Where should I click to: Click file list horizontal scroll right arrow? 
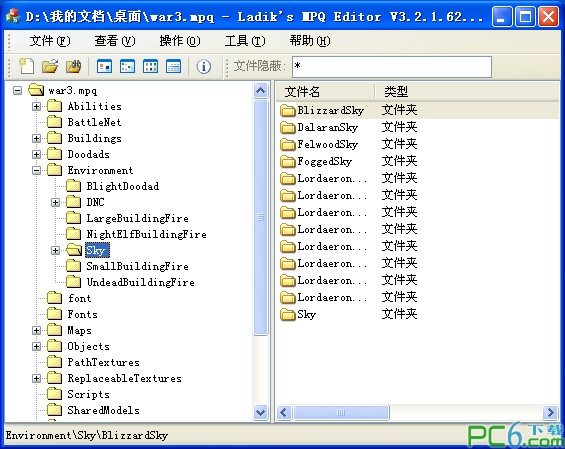(551, 412)
